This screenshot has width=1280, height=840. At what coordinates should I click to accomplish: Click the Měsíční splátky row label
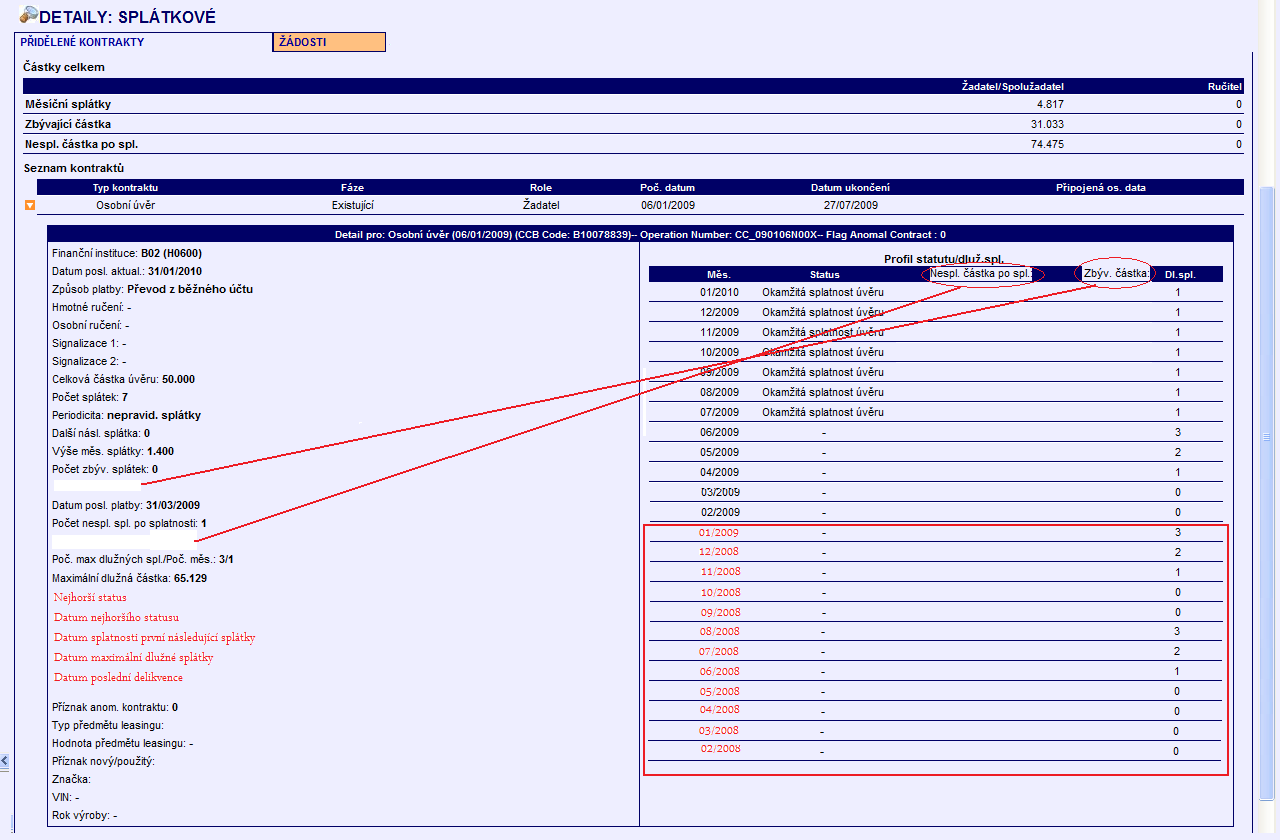pos(68,104)
